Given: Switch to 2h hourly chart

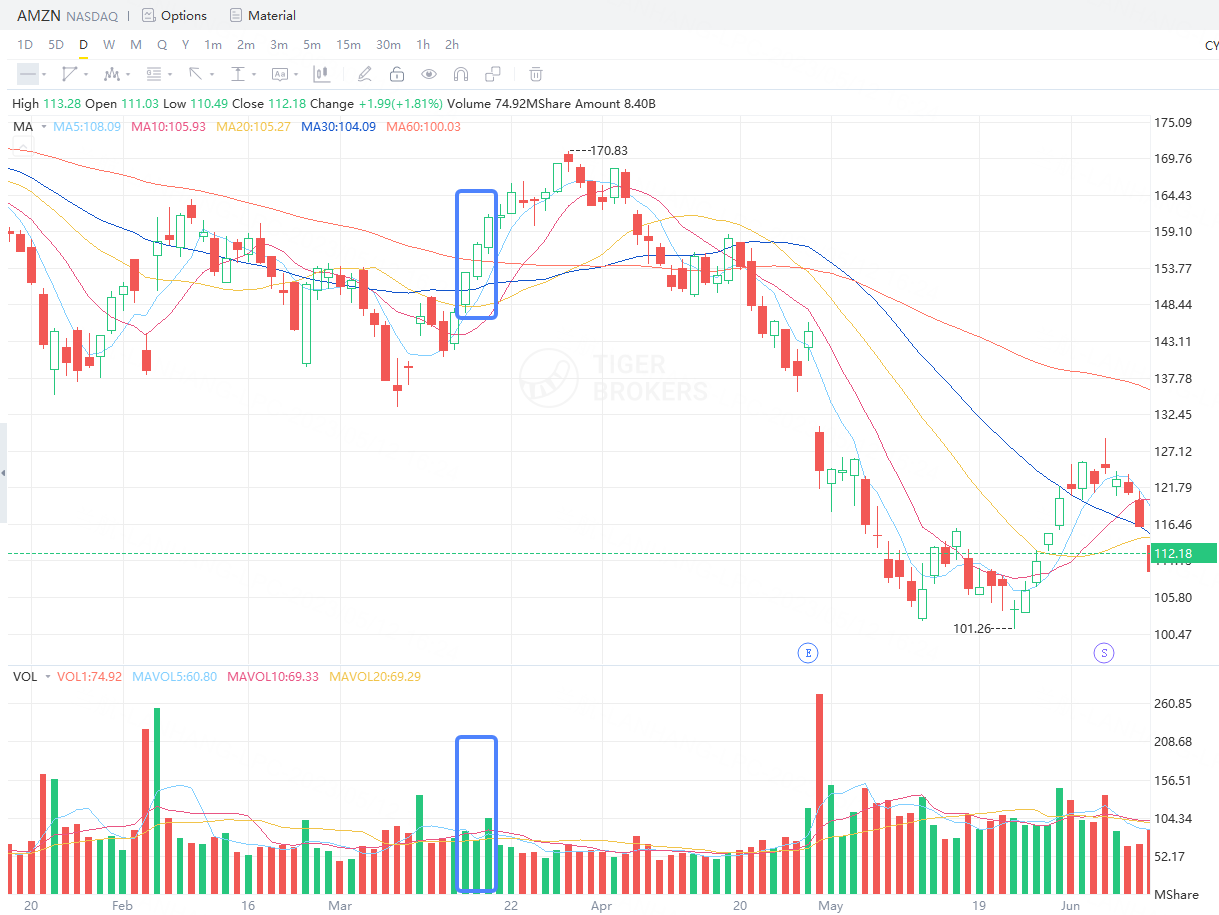Looking at the screenshot, I should (x=452, y=45).
